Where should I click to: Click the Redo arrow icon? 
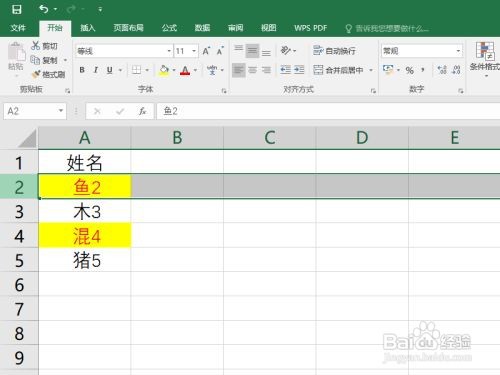(x=71, y=9)
